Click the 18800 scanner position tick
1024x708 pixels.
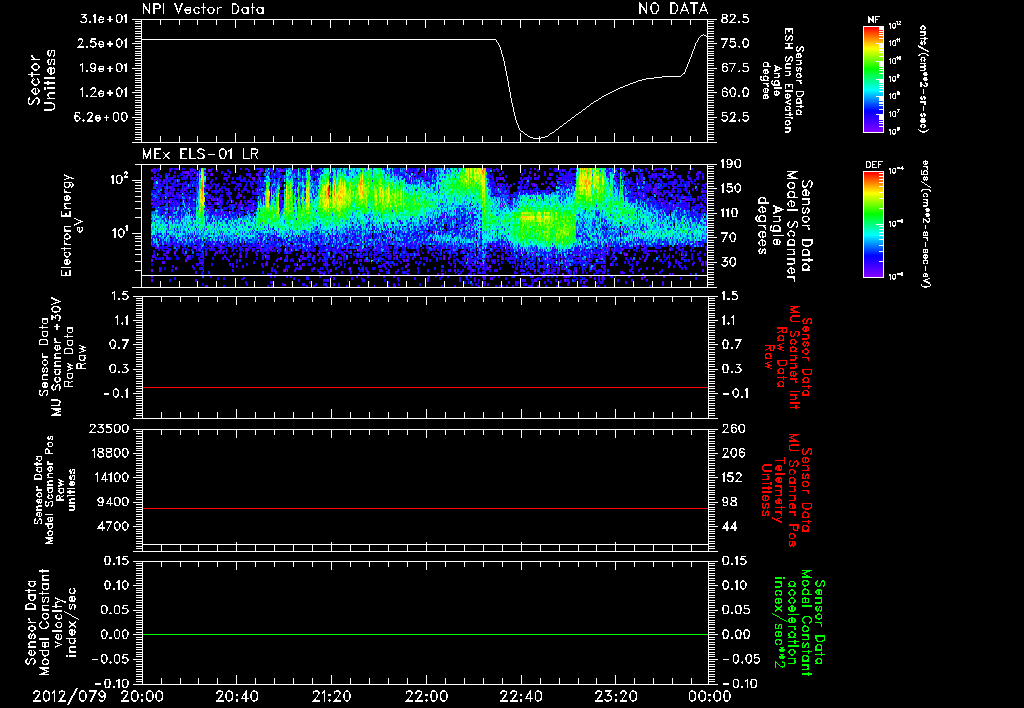click(x=110, y=453)
